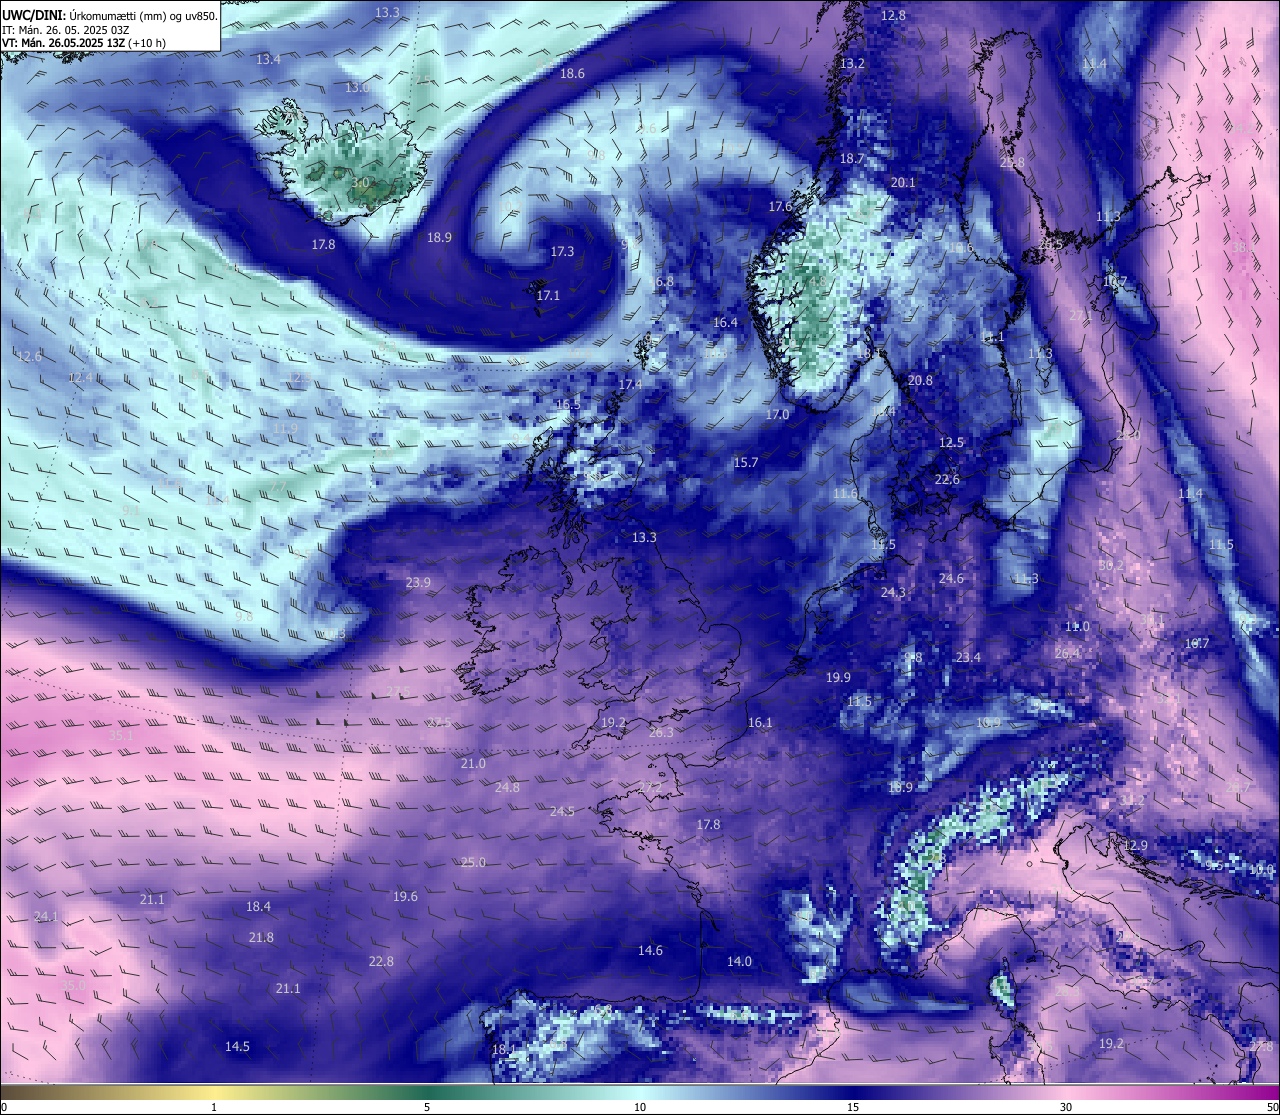Click the 21.0 value southwest of Ireland
Viewport: 1280px width, 1115px height.
point(473,764)
